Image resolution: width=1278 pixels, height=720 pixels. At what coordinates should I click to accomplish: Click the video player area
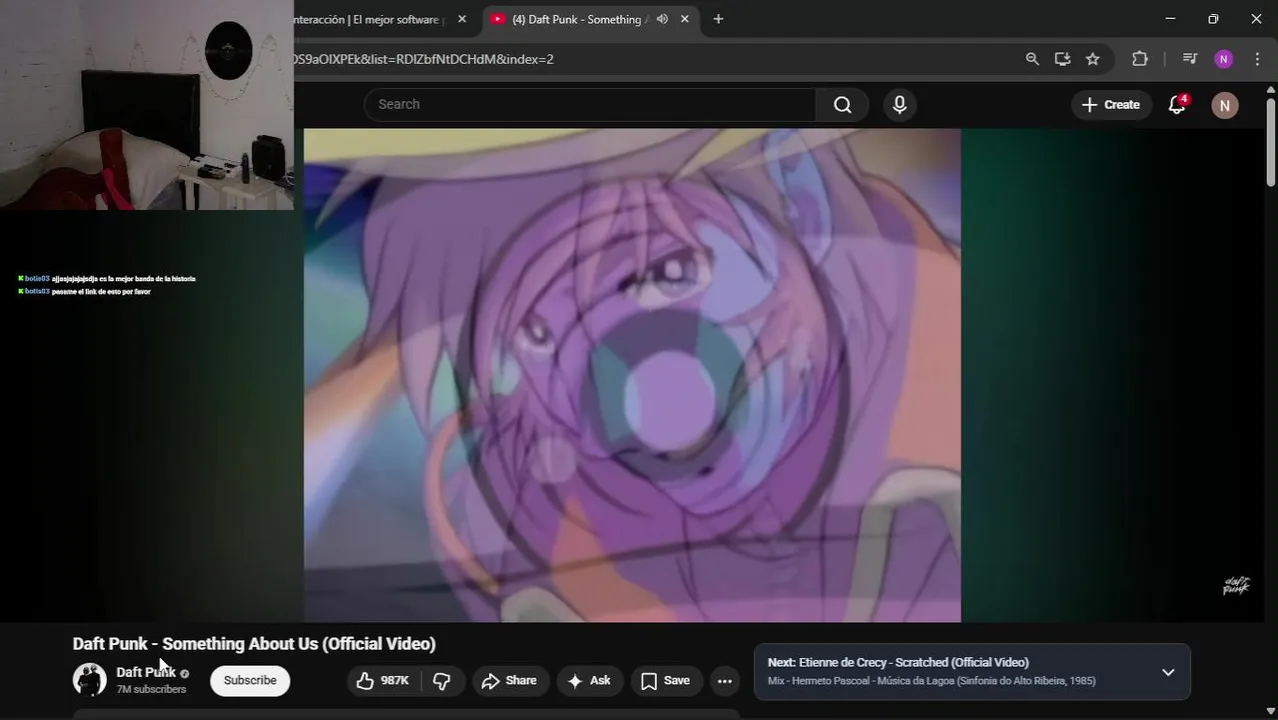coord(632,375)
